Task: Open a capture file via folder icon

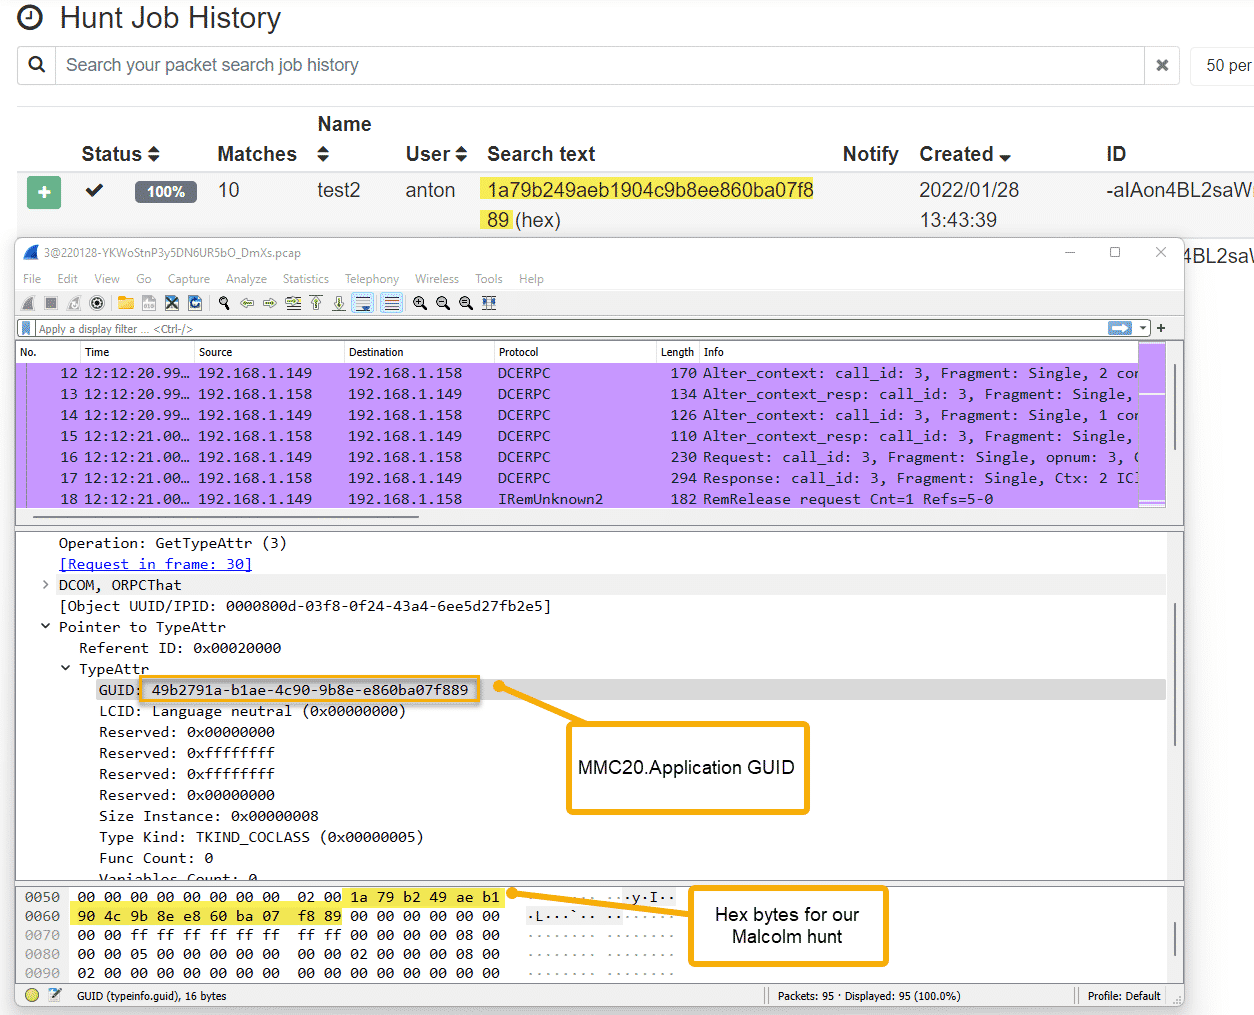Action: [126, 303]
